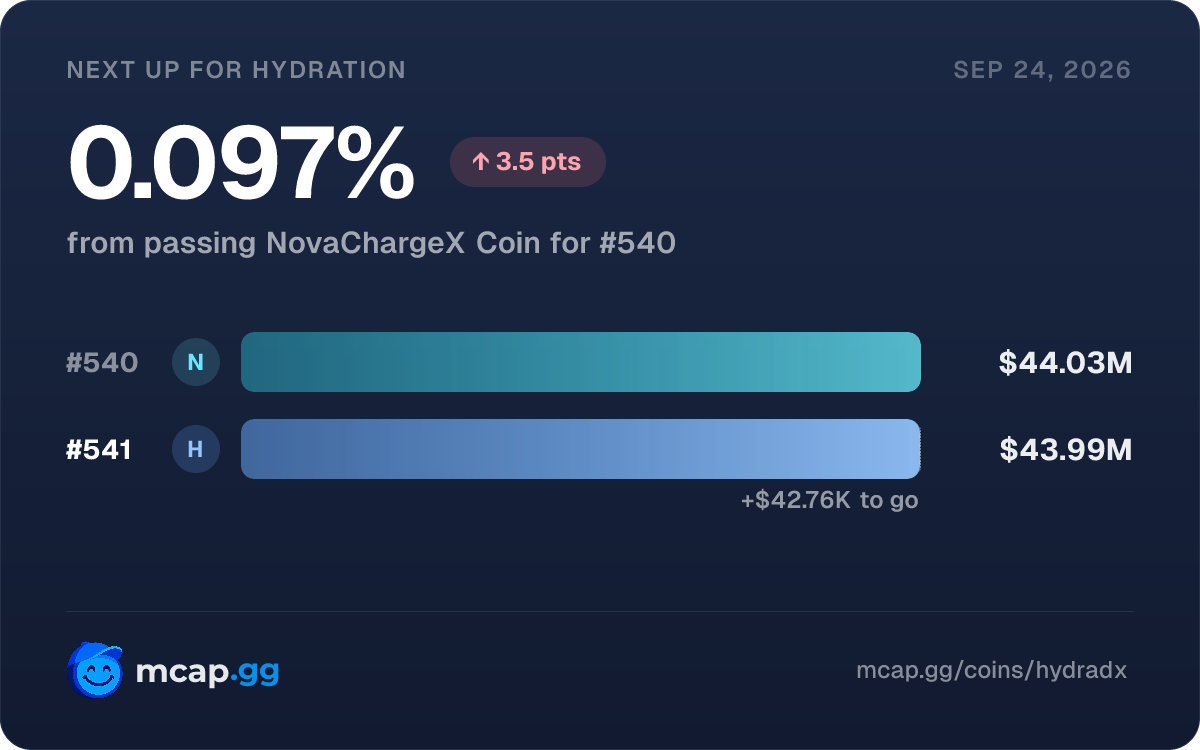The height and width of the screenshot is (750, 1200).
Task: Click the 0.097% headline figure
Action: pos(241,163)
